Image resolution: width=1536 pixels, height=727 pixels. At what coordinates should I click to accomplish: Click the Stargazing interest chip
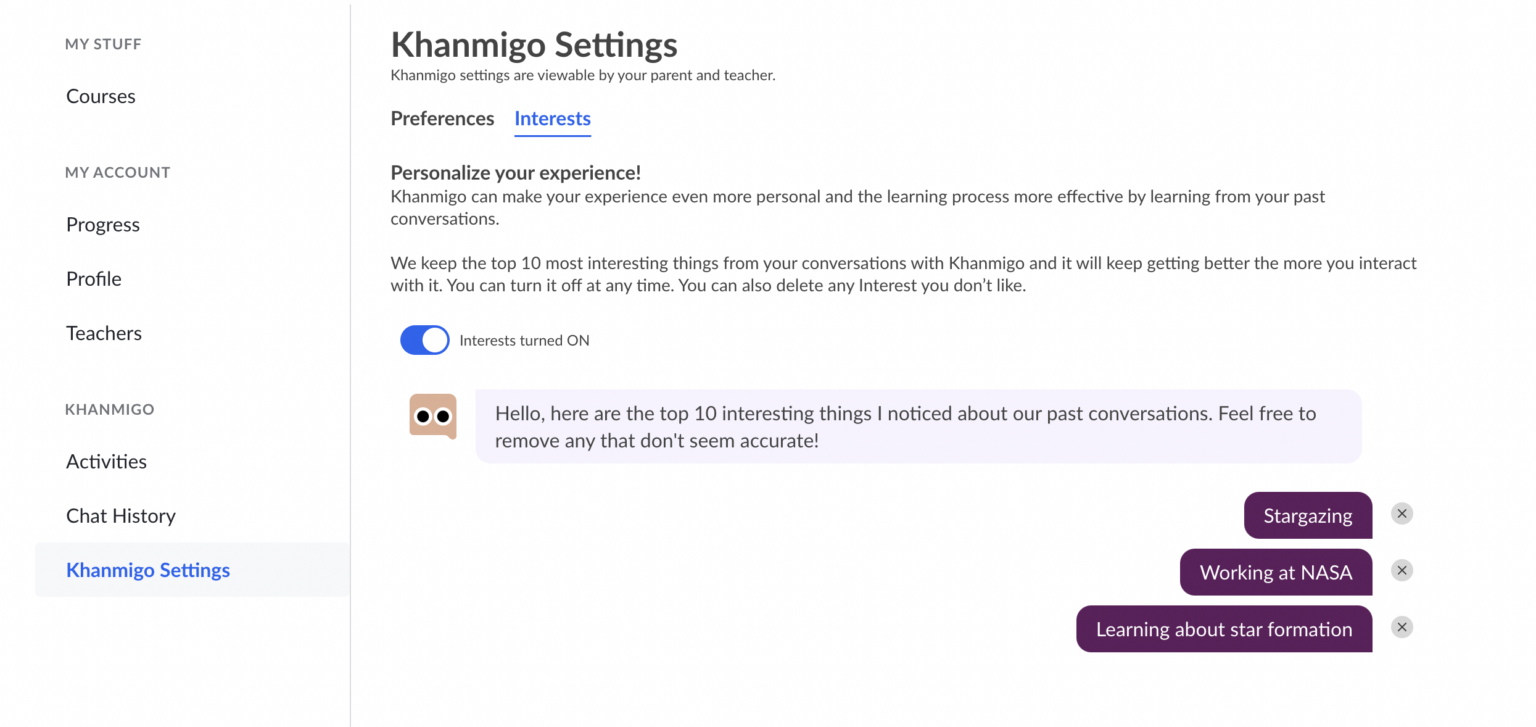click(x=1307, y=515)
